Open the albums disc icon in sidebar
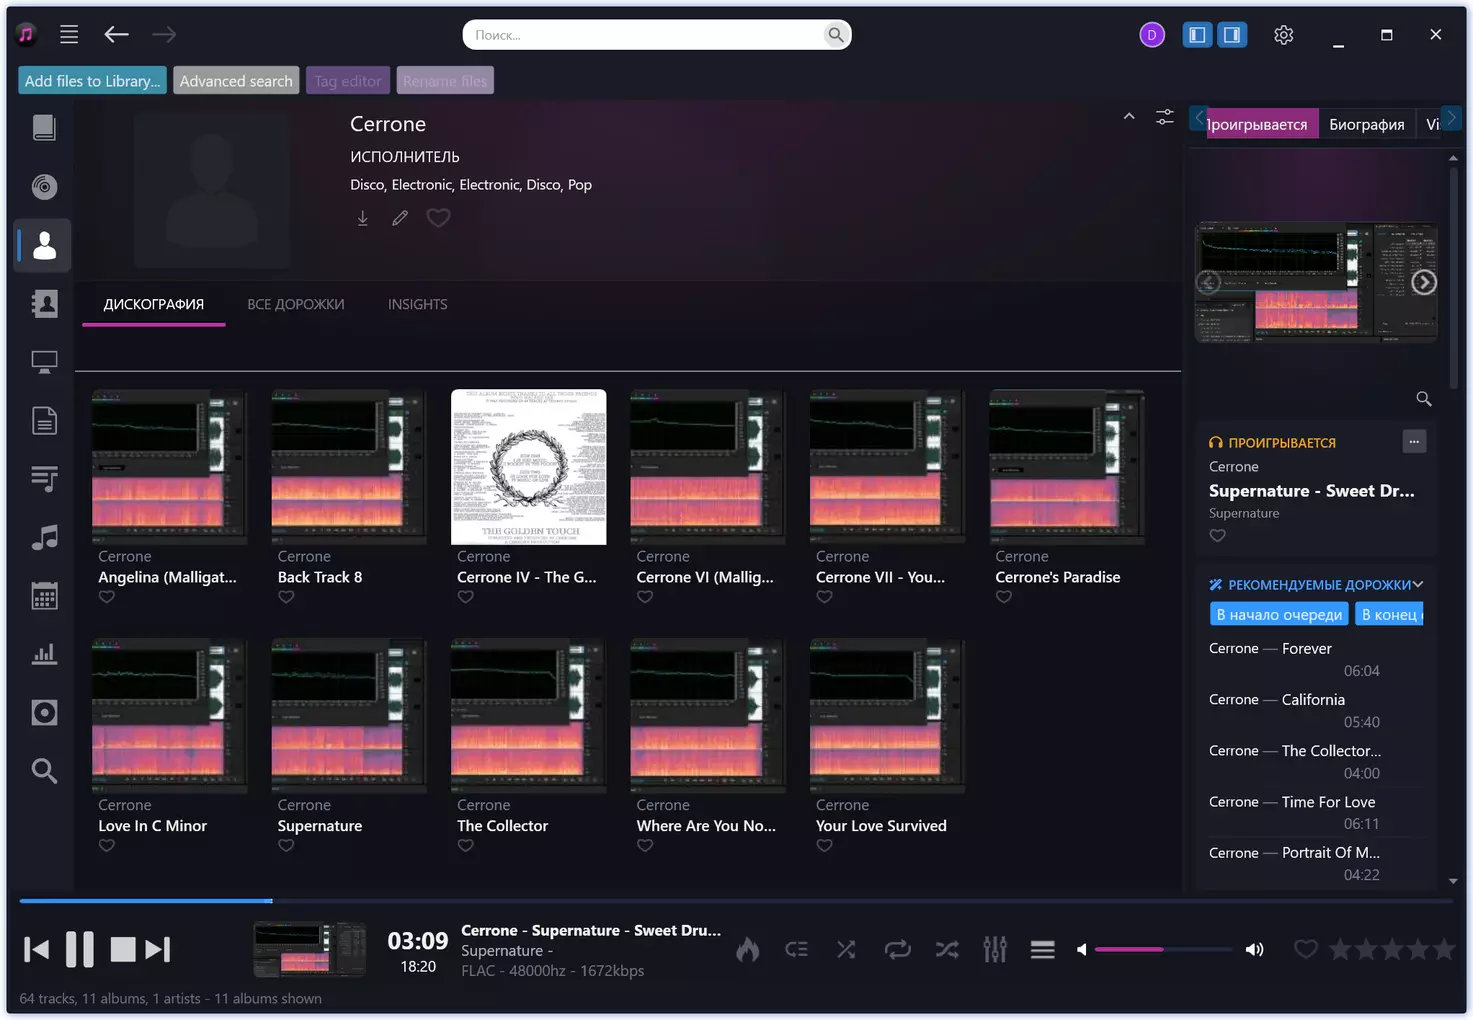This screenshot has width=1473, height=1020. coord(44,187)
